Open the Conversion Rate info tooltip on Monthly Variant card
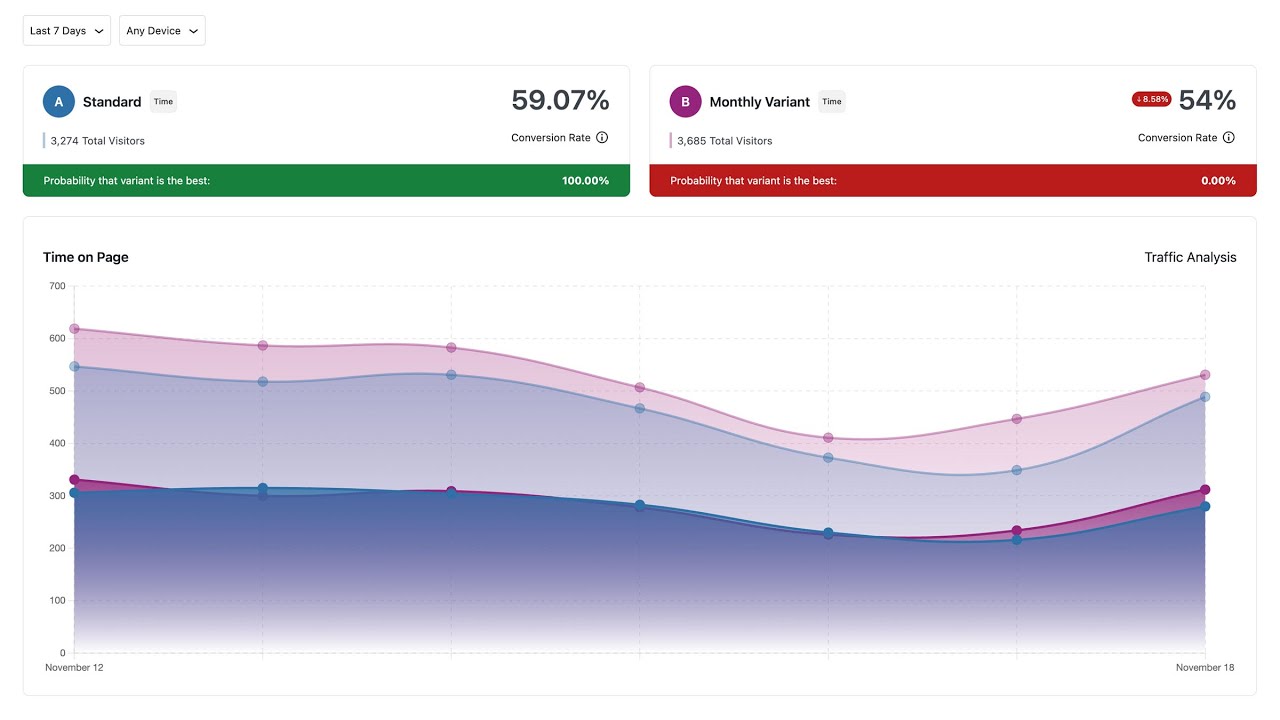Viewport: 1280px width, 720px height. (x=1230, y=137)
